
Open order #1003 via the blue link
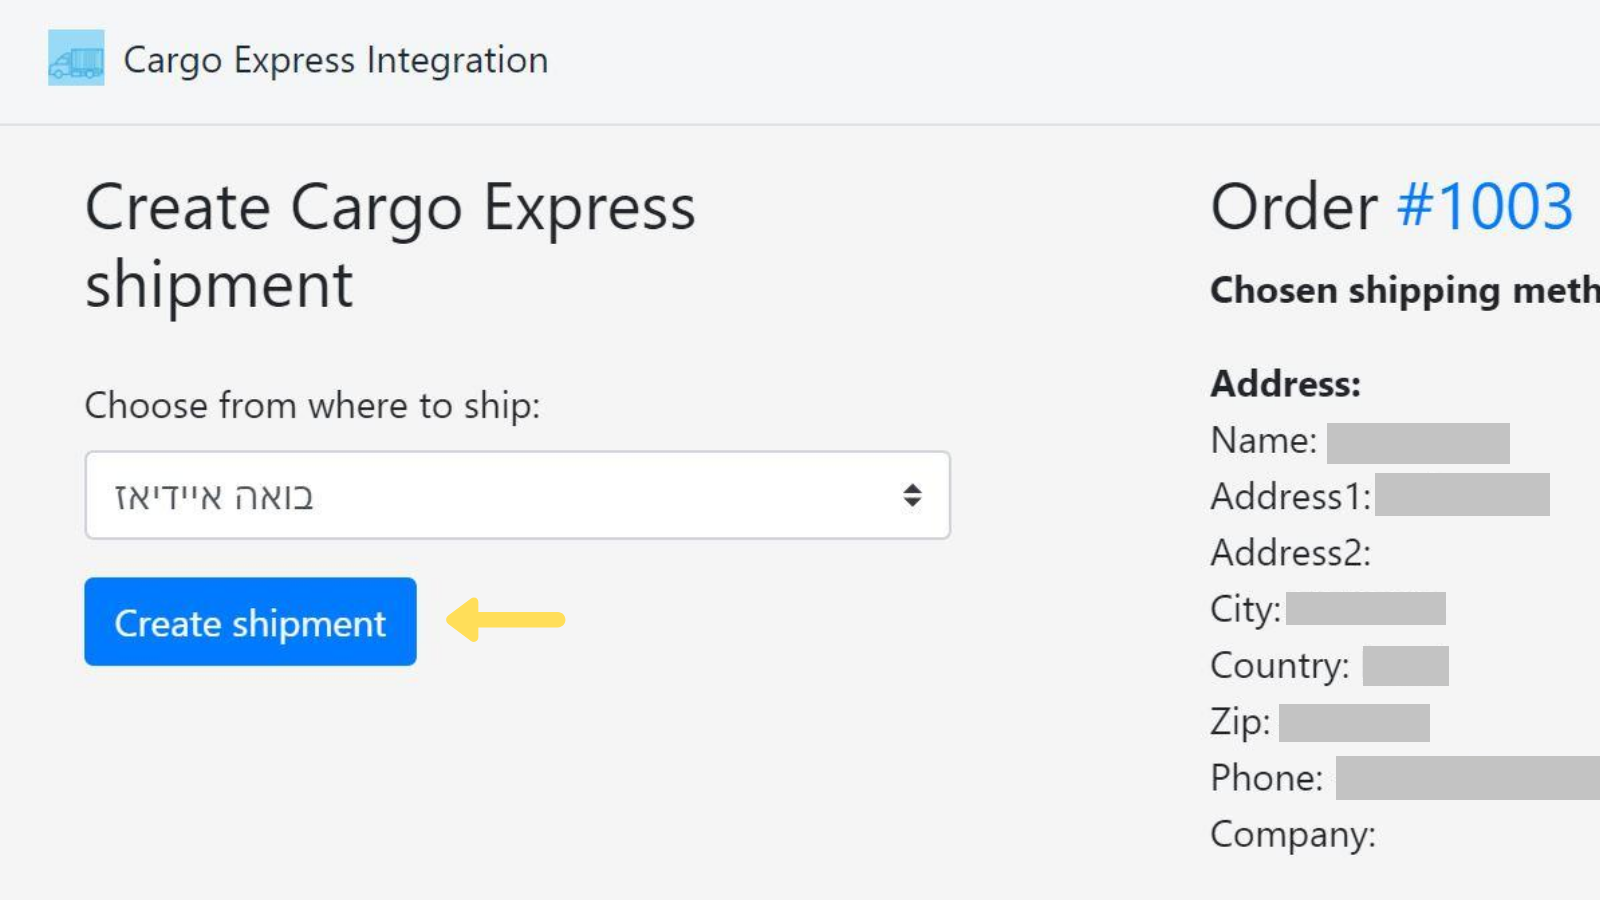coord(1484,206)
